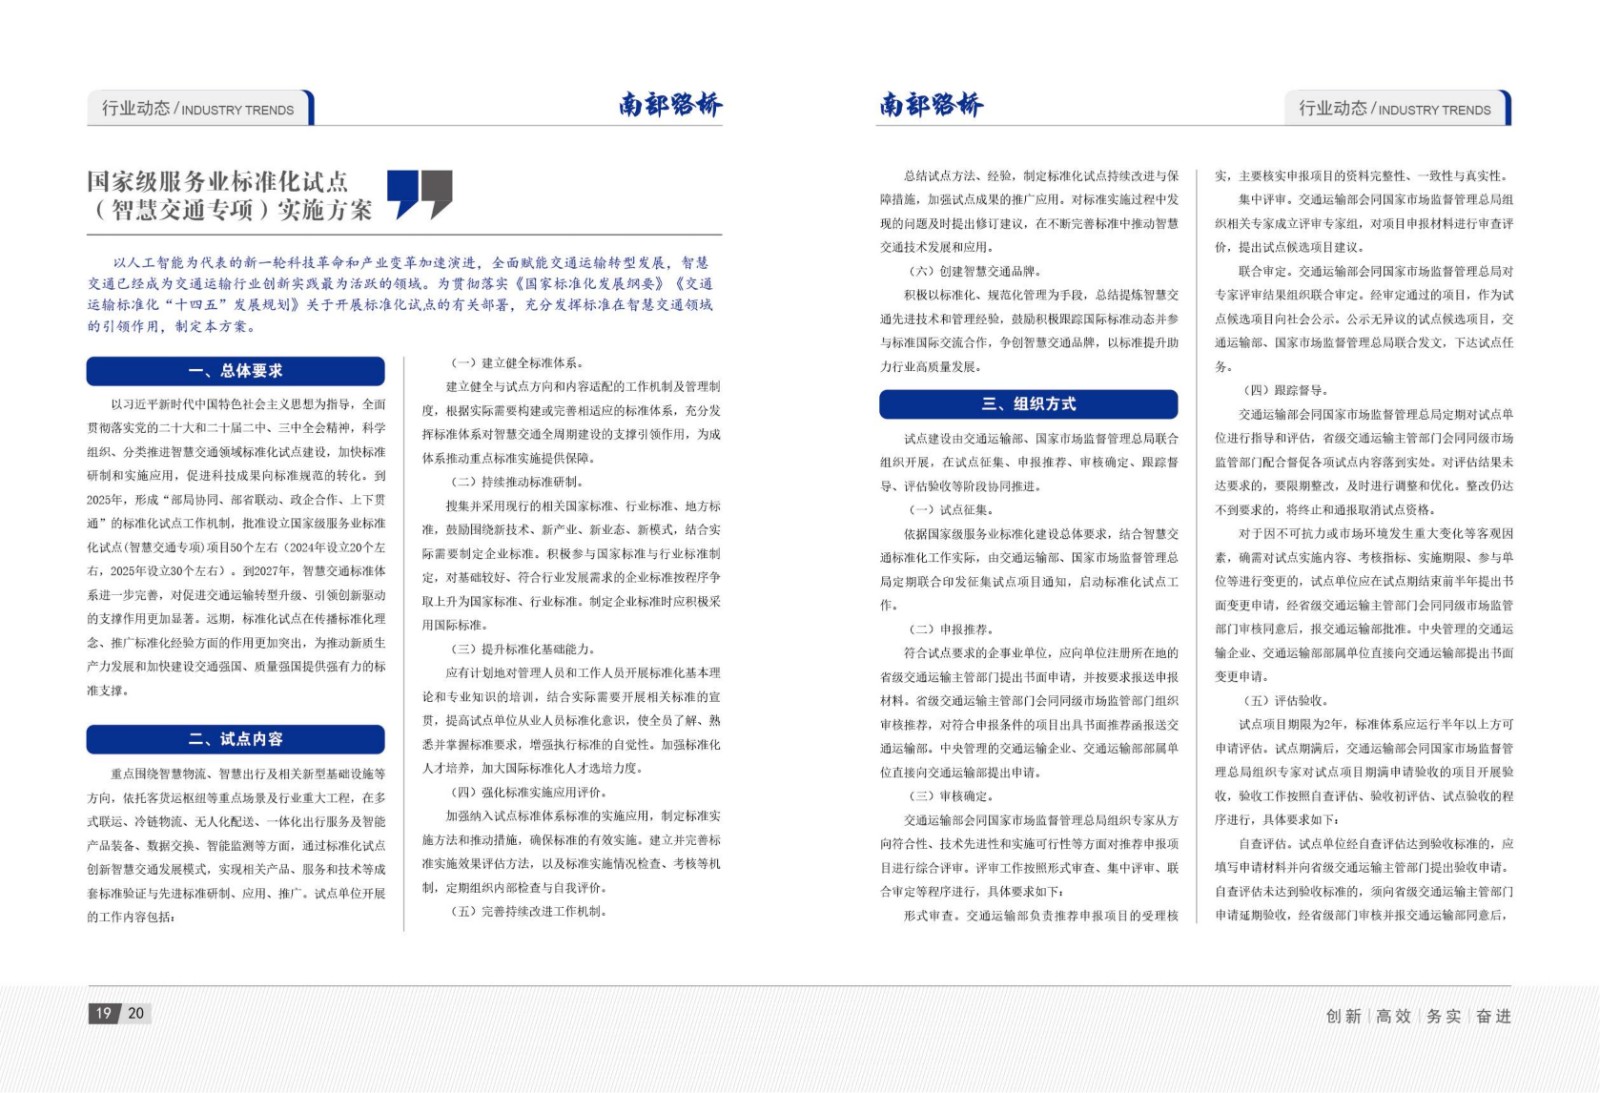
Task: Click the section heading '三、组织方式'
Action: coord(1029,404)
